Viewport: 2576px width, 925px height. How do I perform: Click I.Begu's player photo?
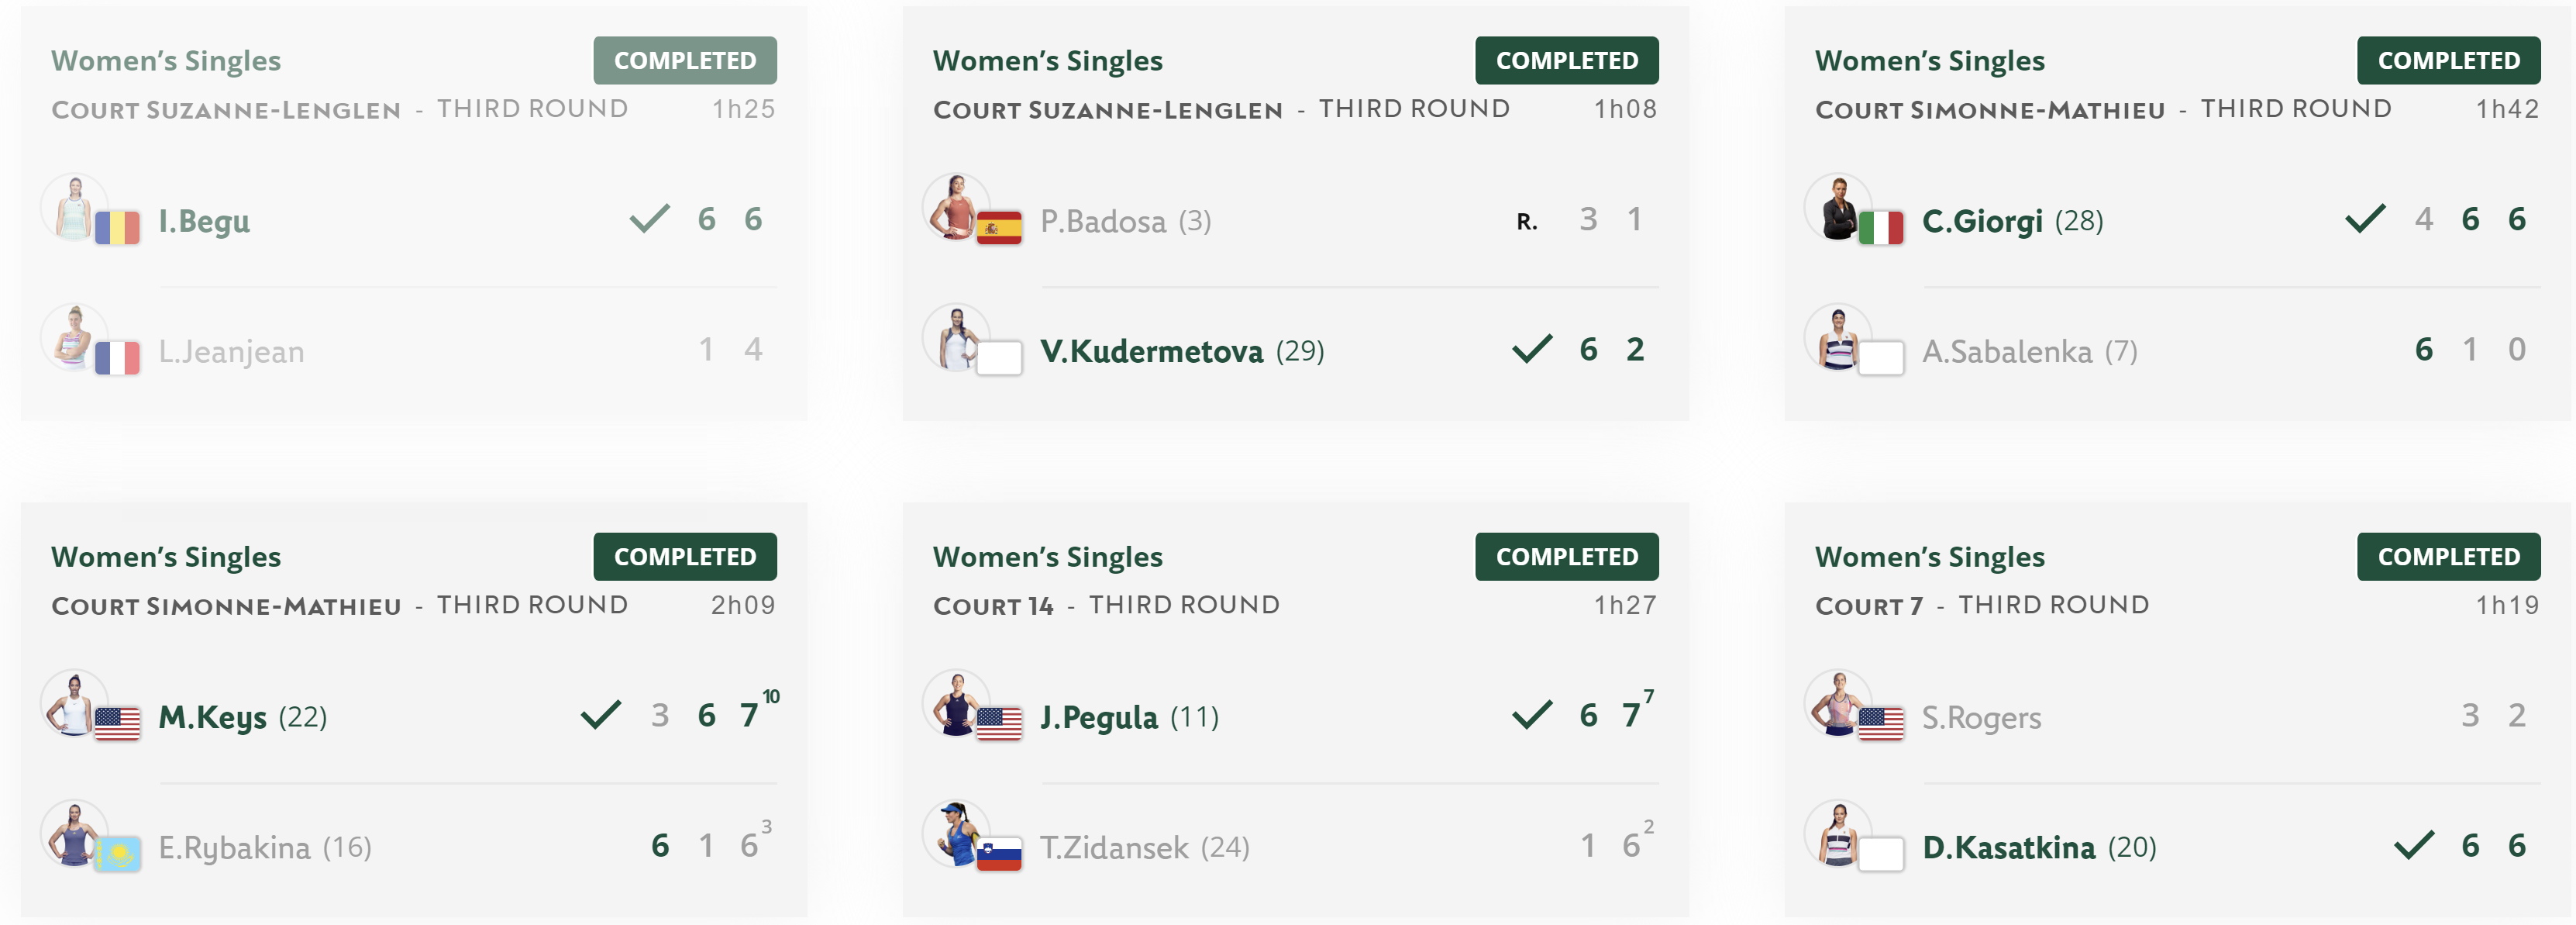[74, 208]
